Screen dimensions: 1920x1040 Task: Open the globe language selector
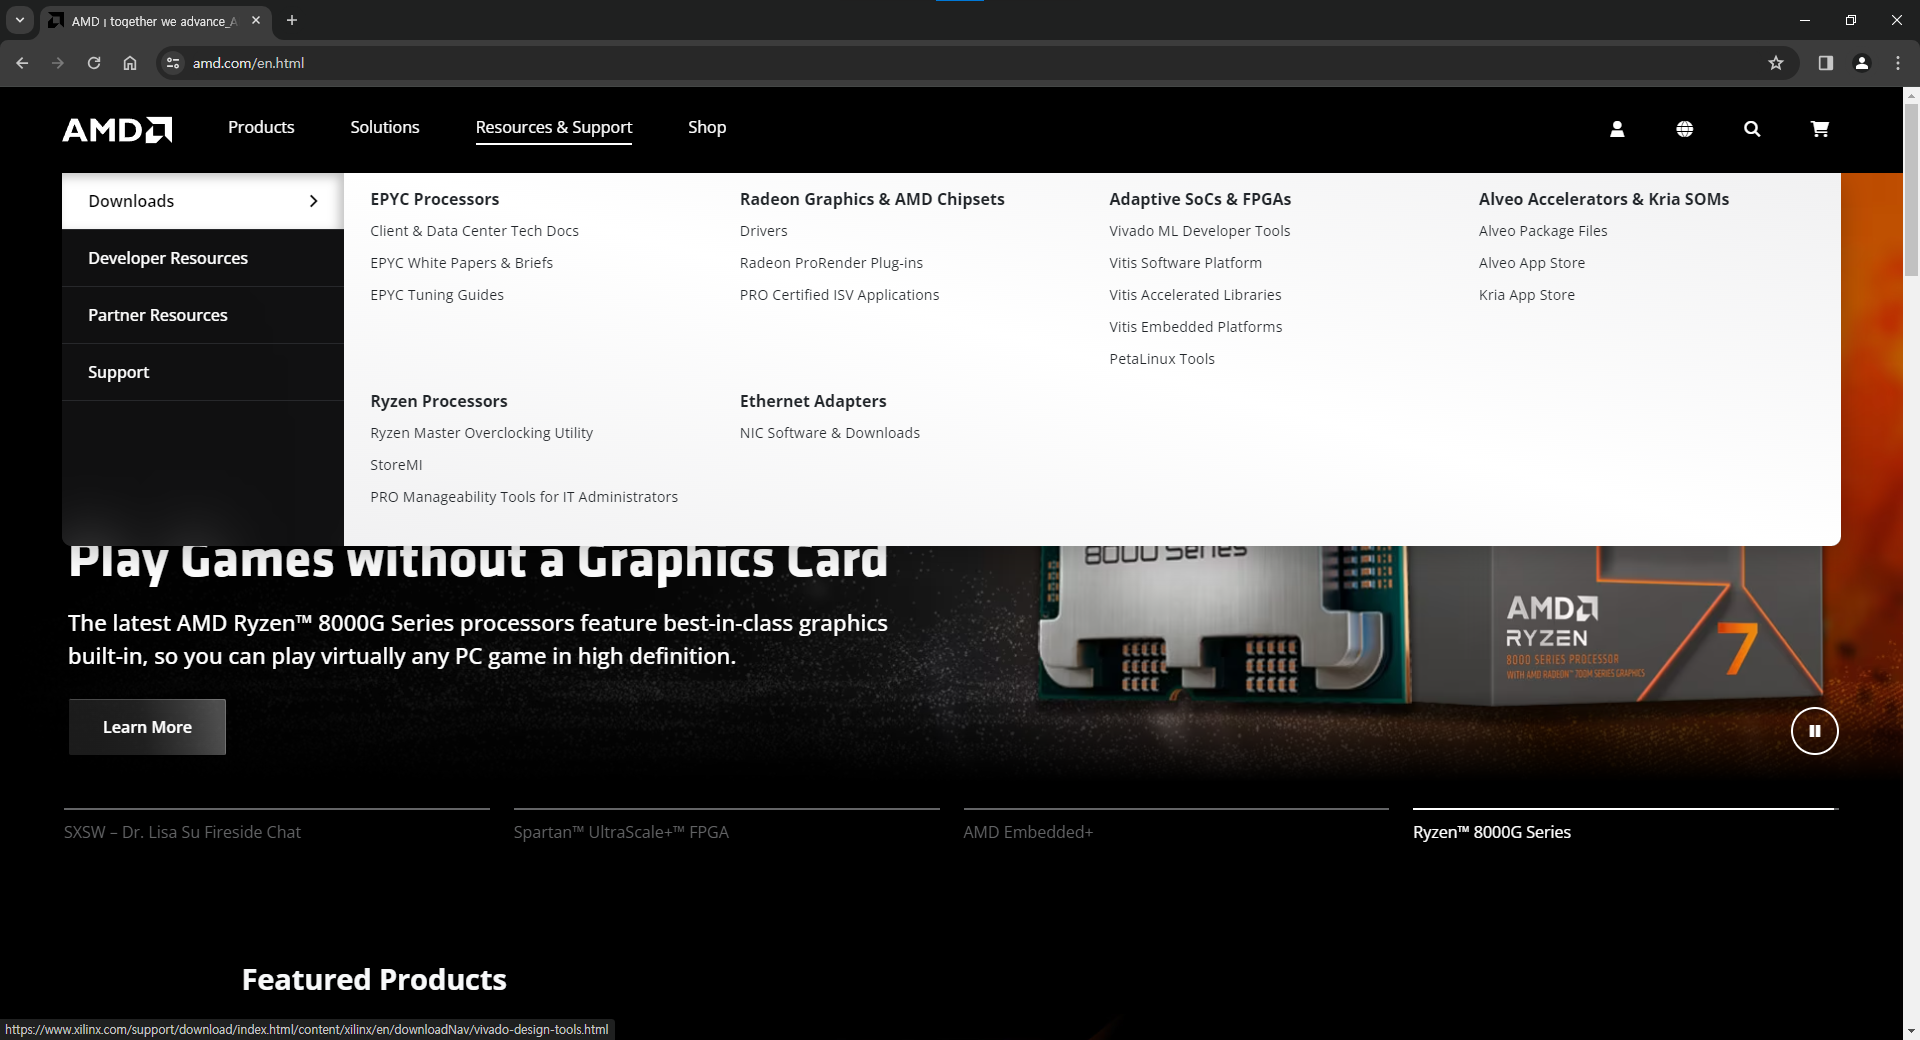(1685, 129)
